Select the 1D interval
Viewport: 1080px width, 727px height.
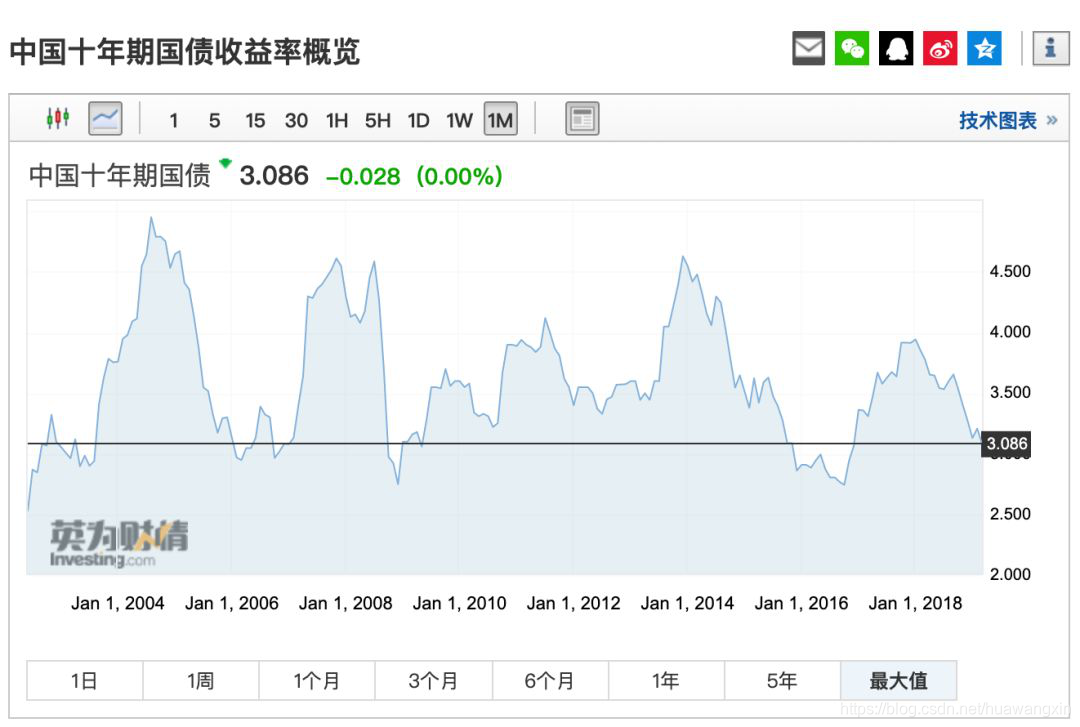(418, 121)
